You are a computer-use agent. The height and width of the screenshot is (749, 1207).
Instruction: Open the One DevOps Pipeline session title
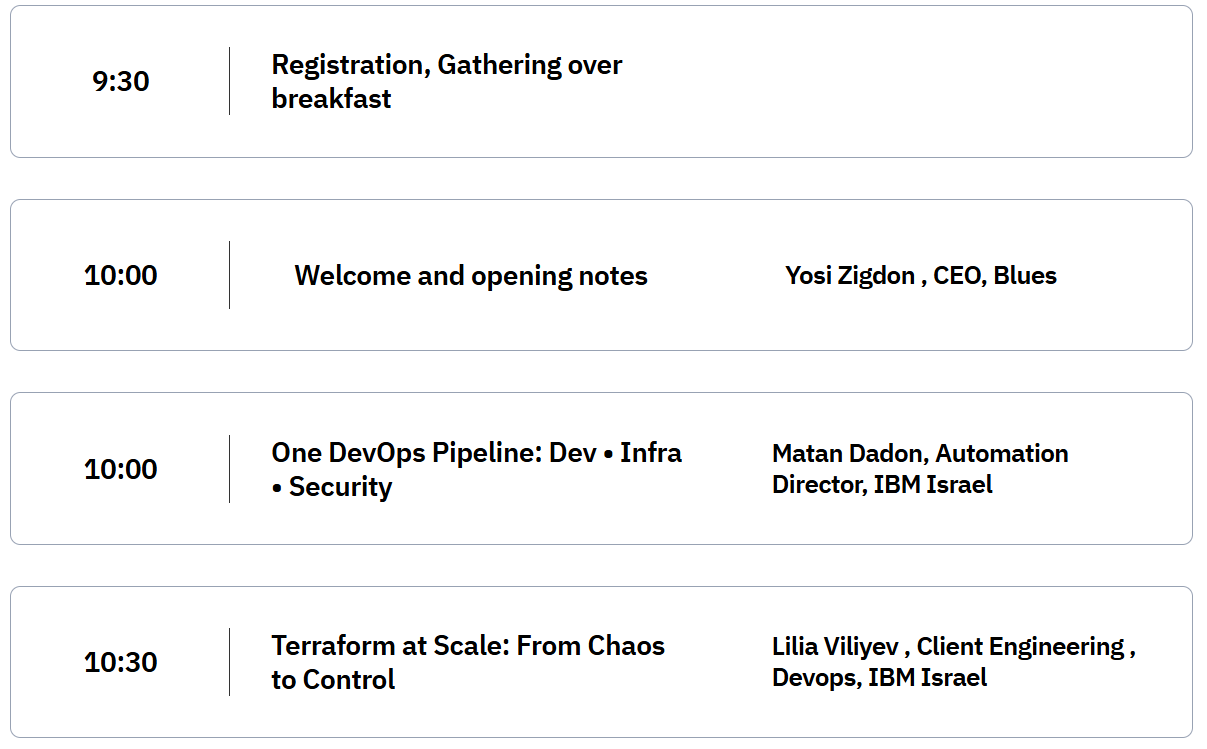click(x=476, y=453)
